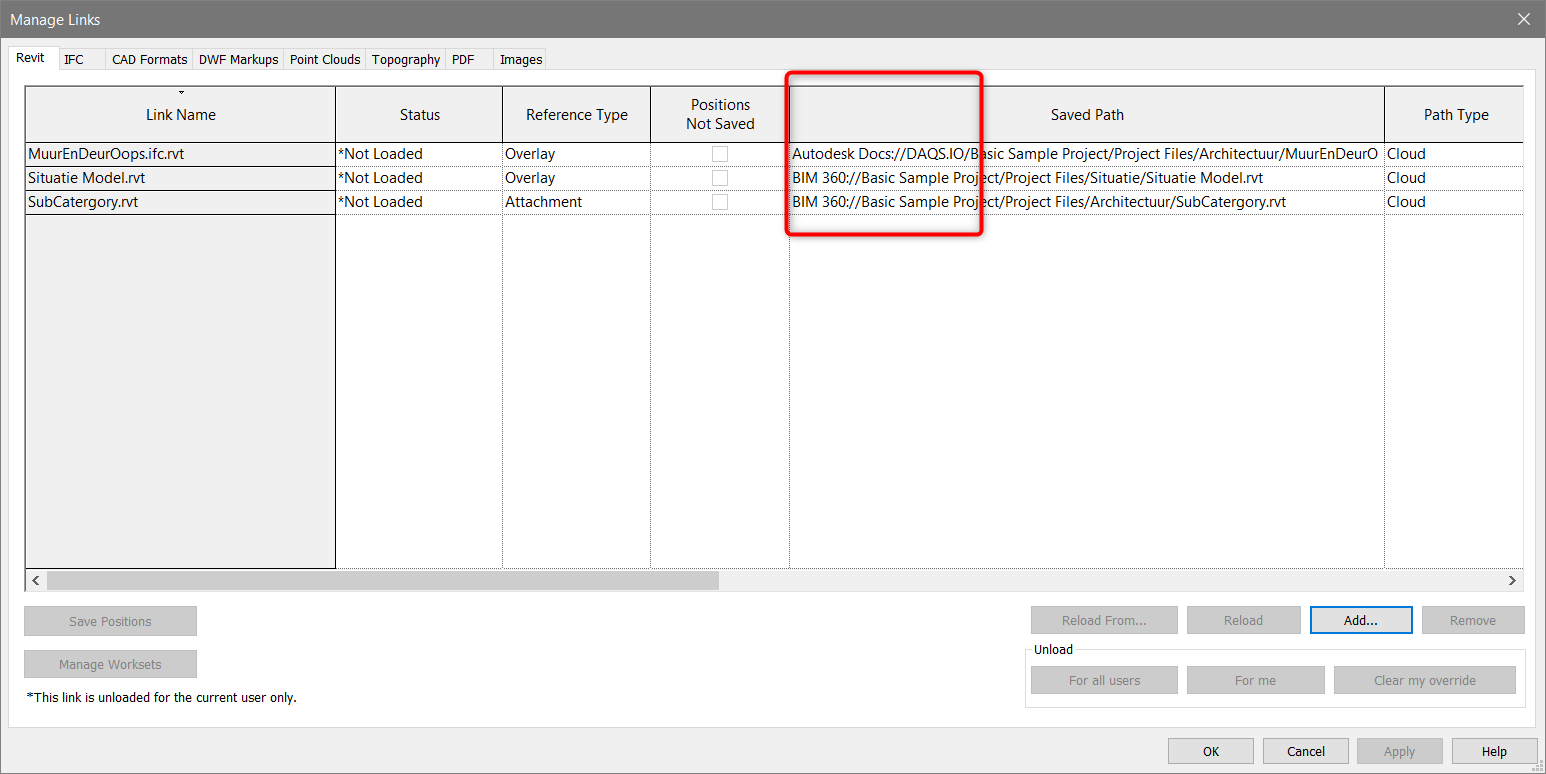Open the PDF tab
The image size is (1546, 774).
[x=461, y=59]
